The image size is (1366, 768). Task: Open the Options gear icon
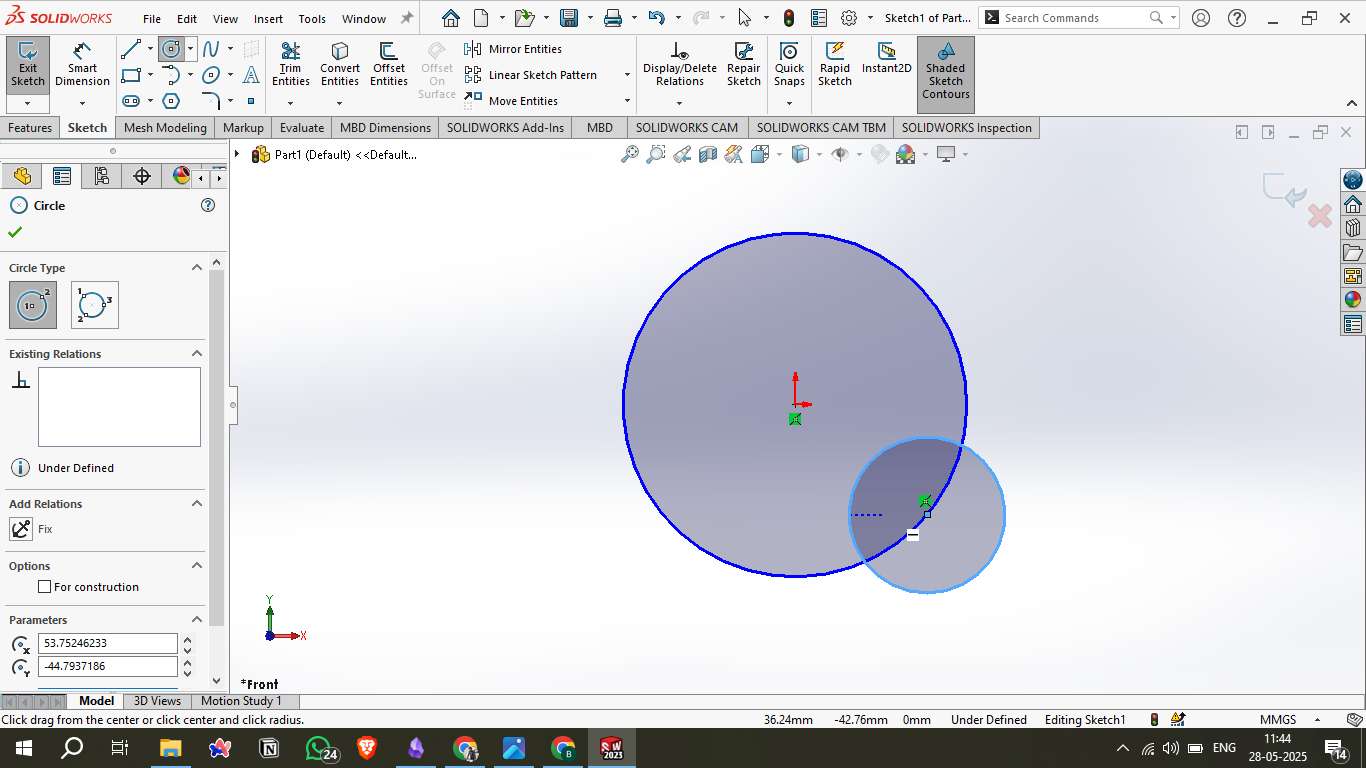tap(849, 18)
